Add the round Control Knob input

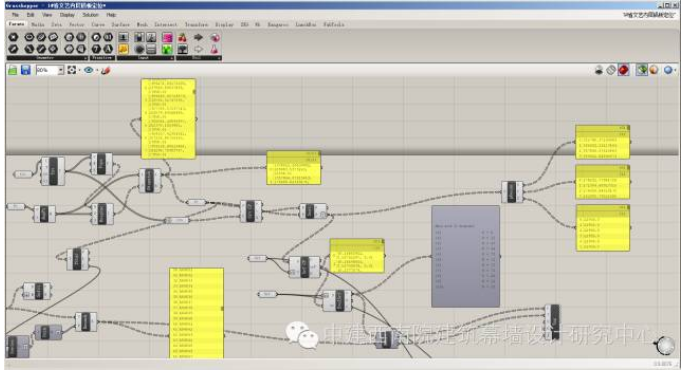139,49
